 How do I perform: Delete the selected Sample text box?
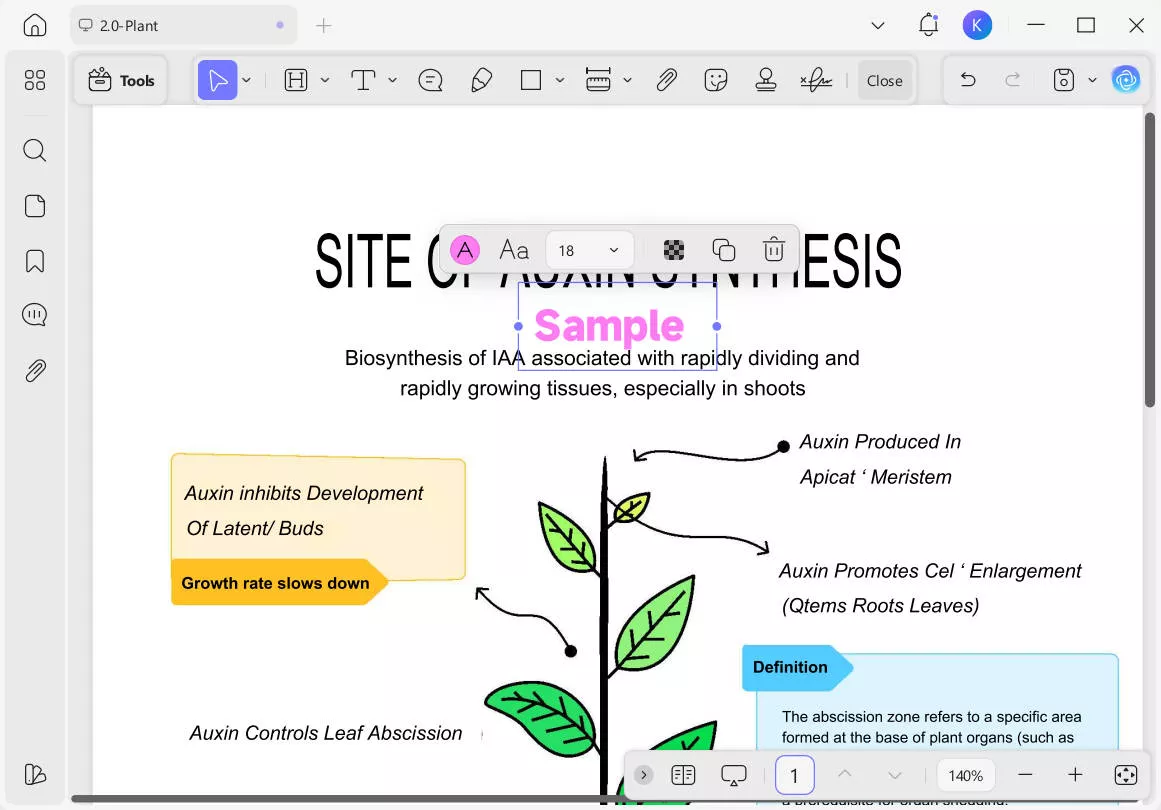click(774, 250)
